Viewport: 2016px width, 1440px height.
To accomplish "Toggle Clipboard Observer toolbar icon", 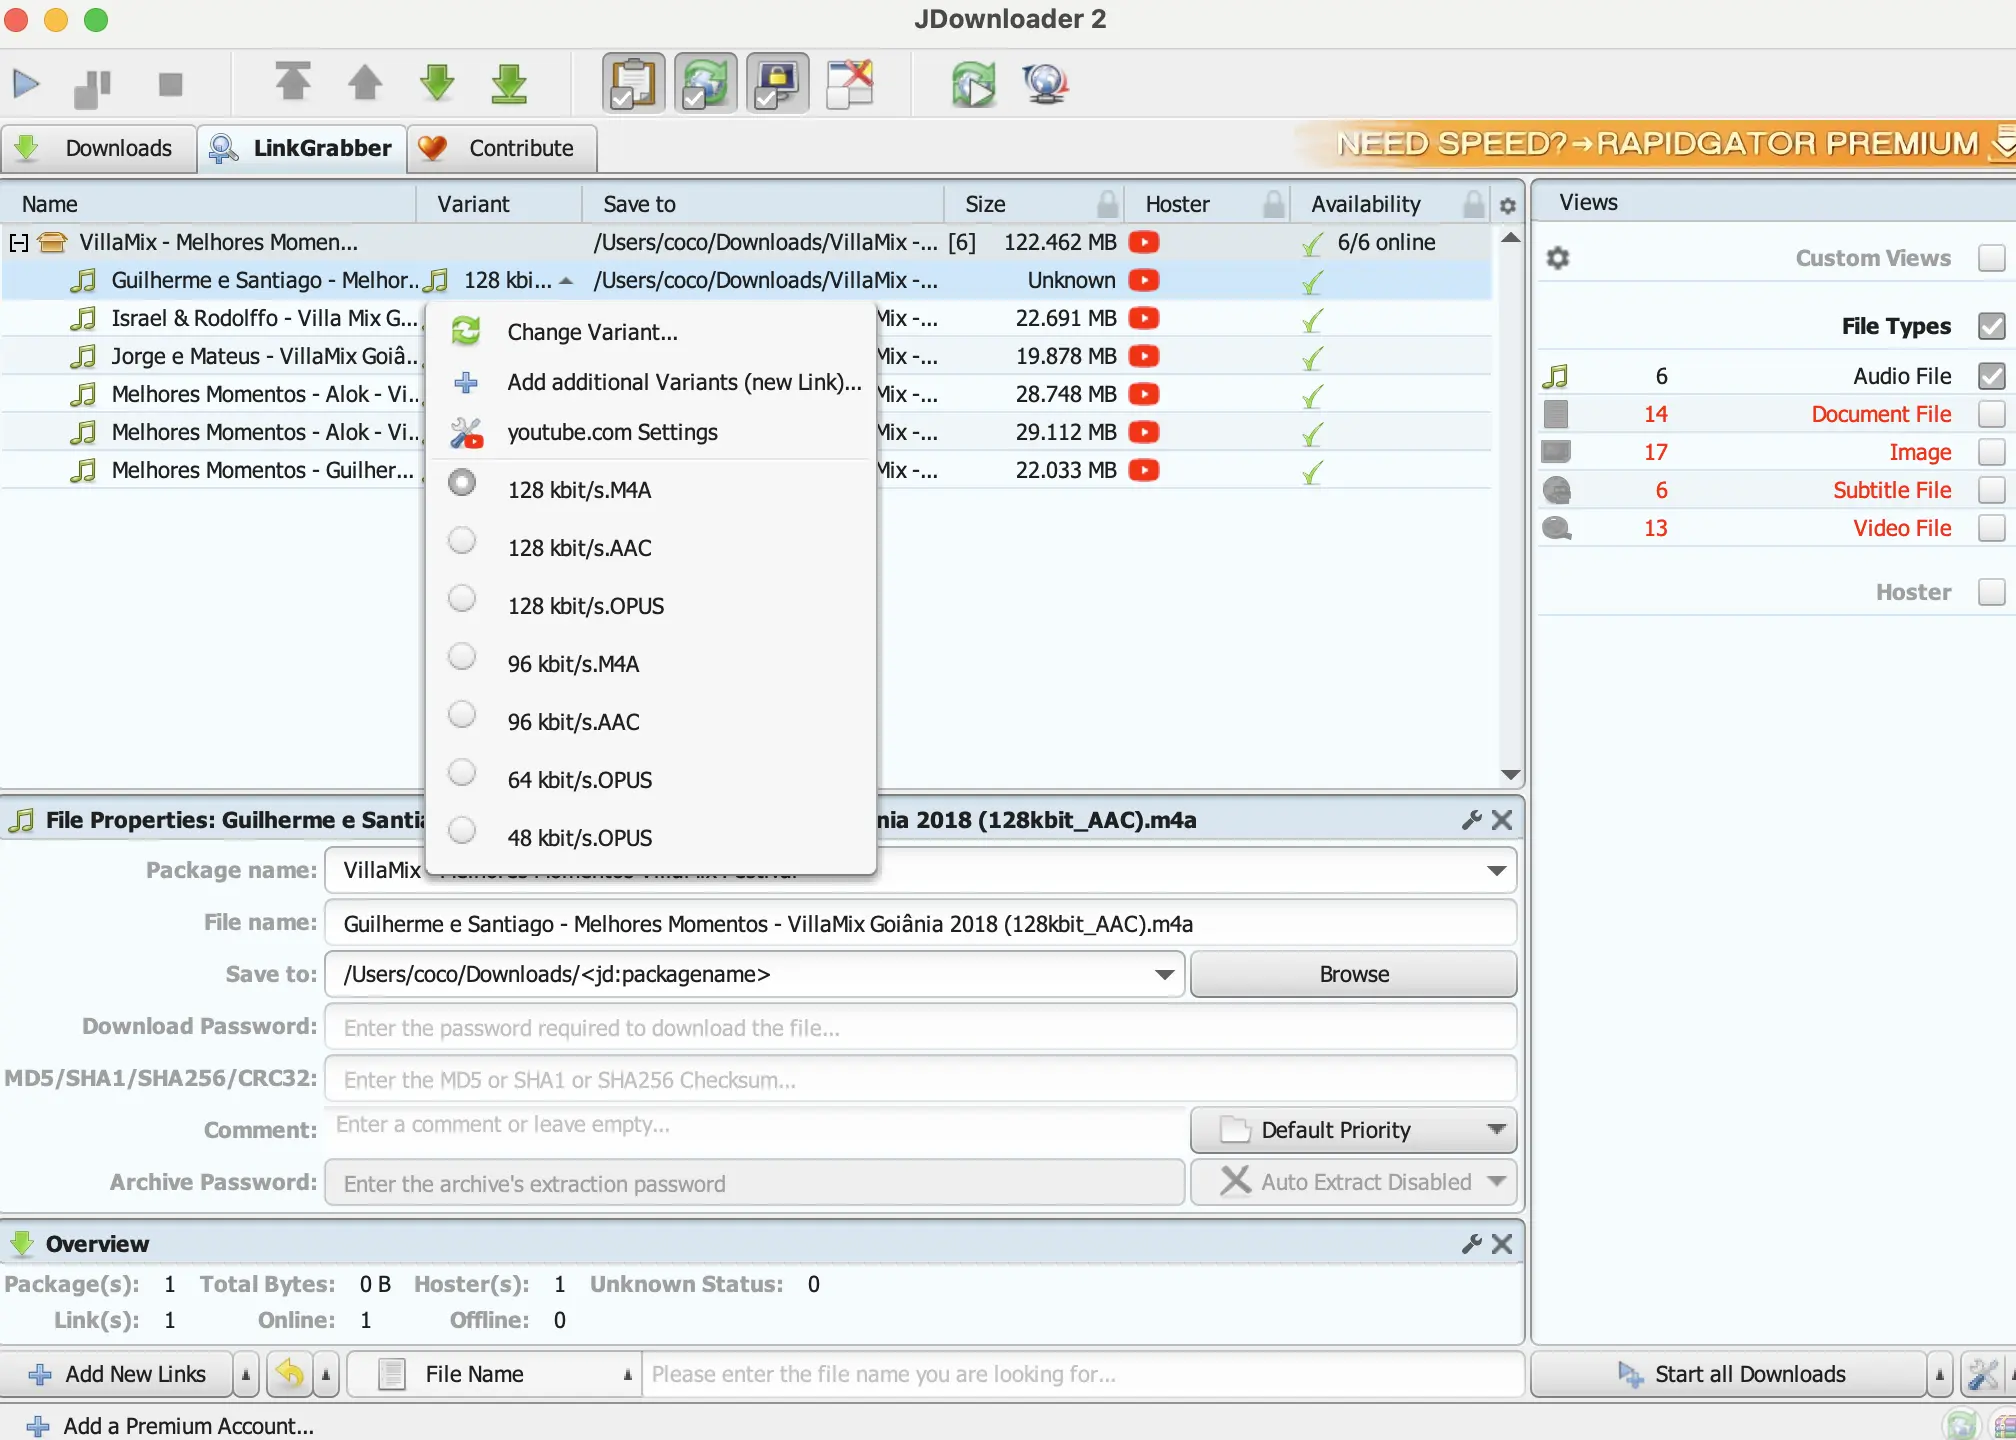I will (634, 84).
